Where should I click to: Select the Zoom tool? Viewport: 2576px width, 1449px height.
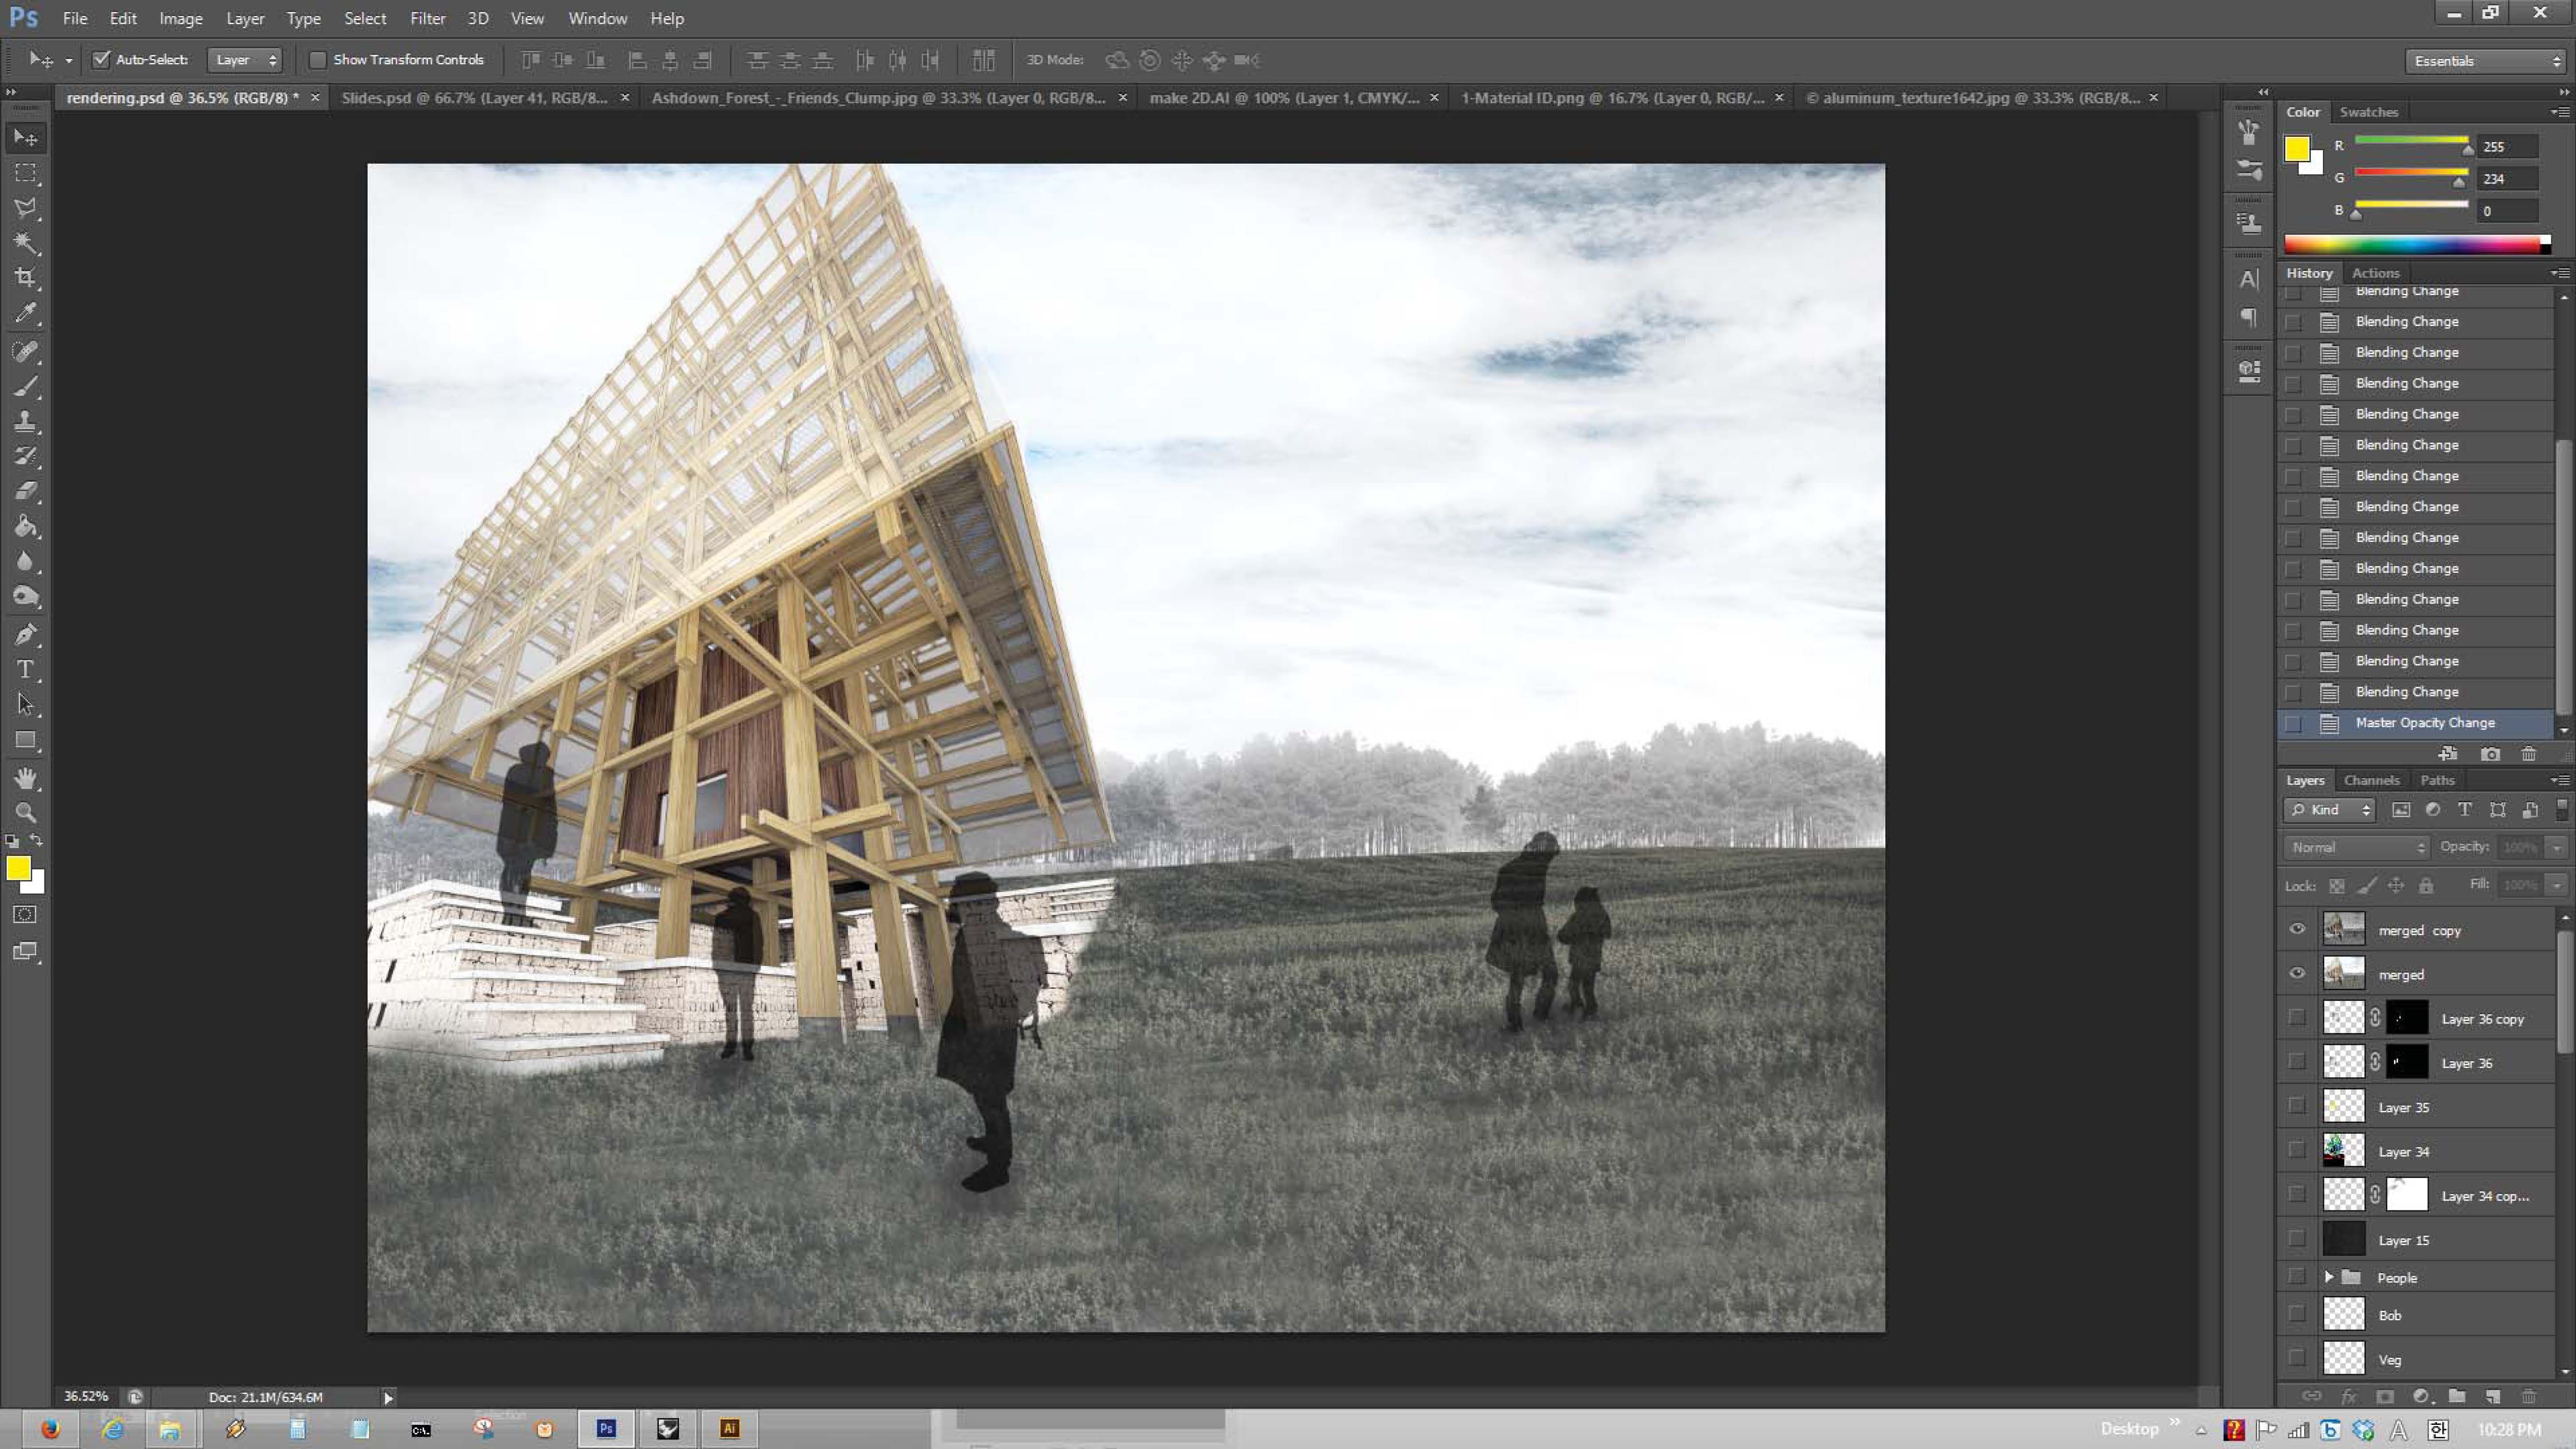pos(26,812)
